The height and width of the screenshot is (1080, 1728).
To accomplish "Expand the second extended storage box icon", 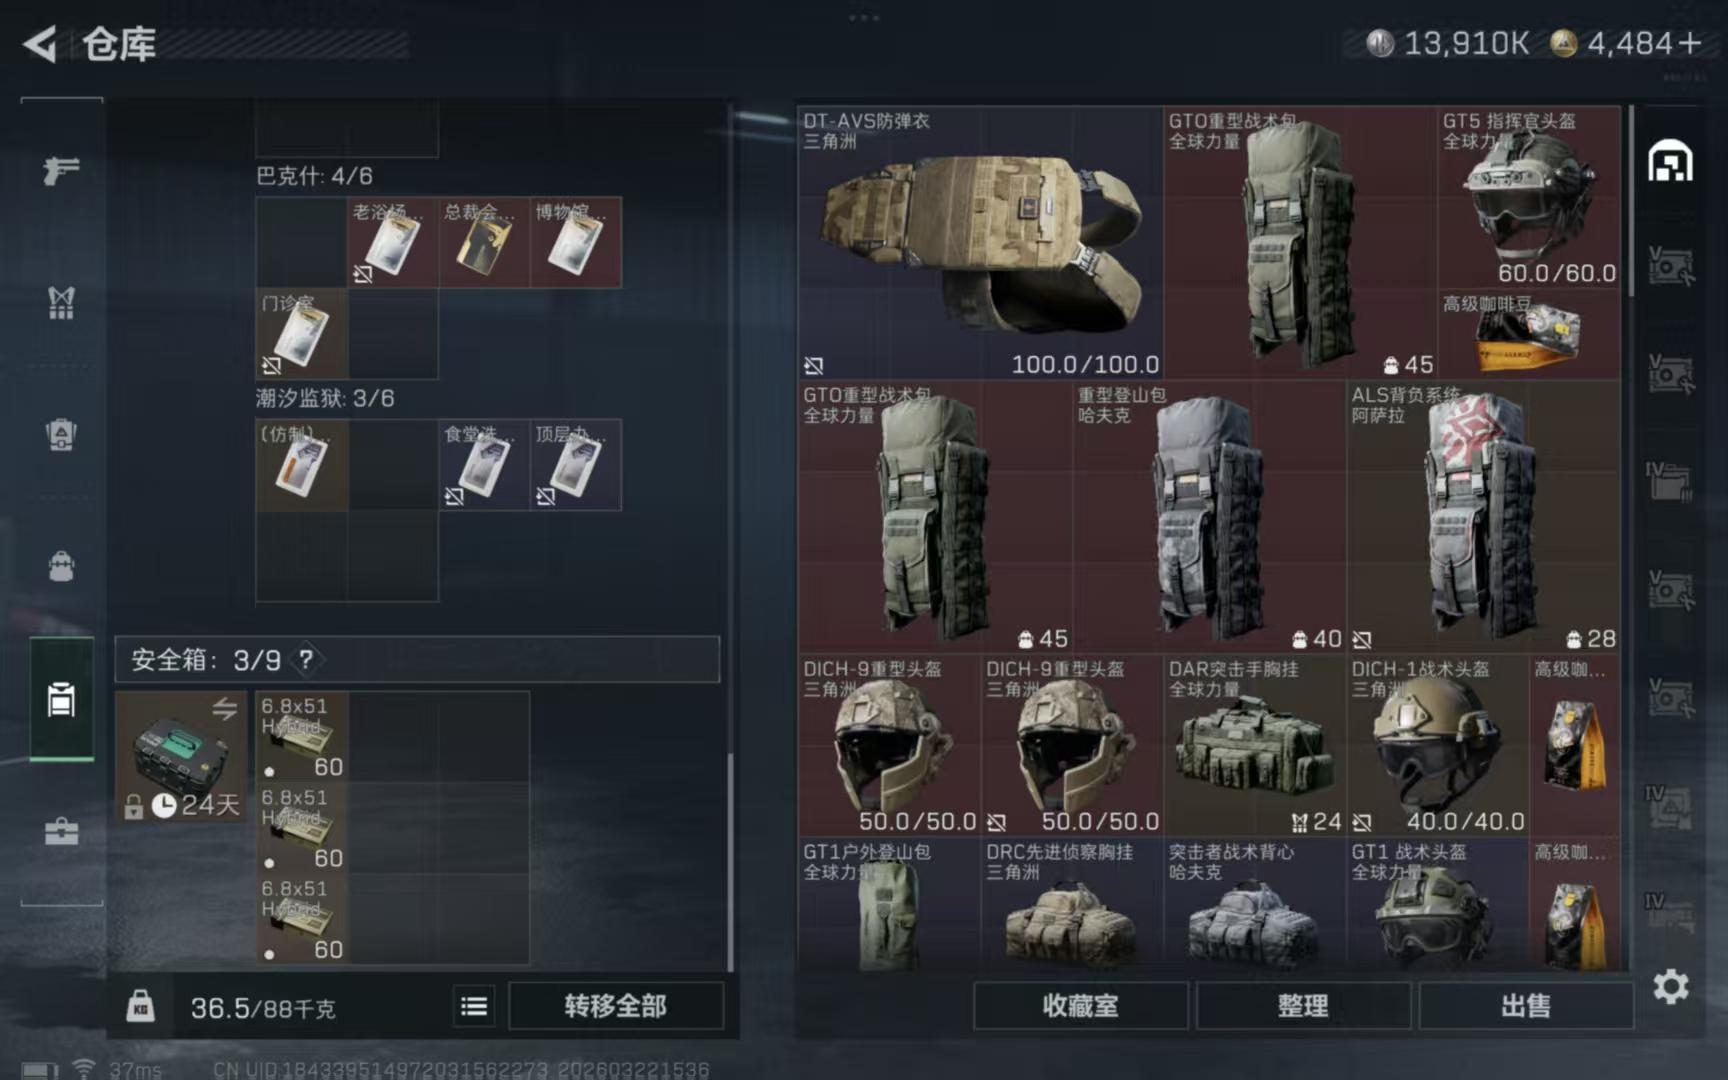I will 1670,374.
